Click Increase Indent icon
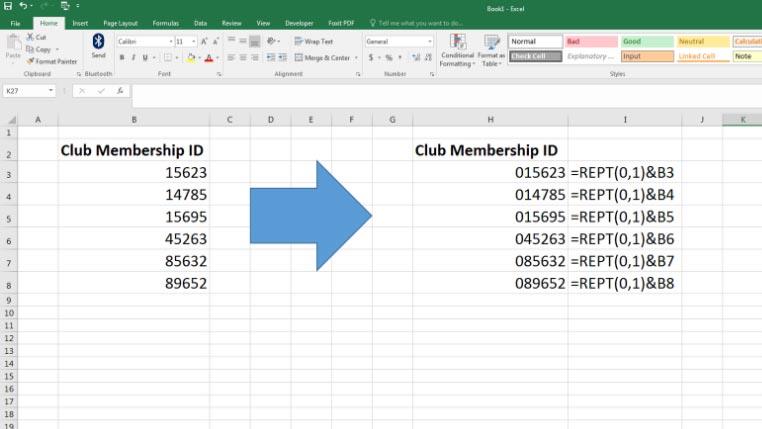This screenshot has height=429, width=762. pos(282,58)
